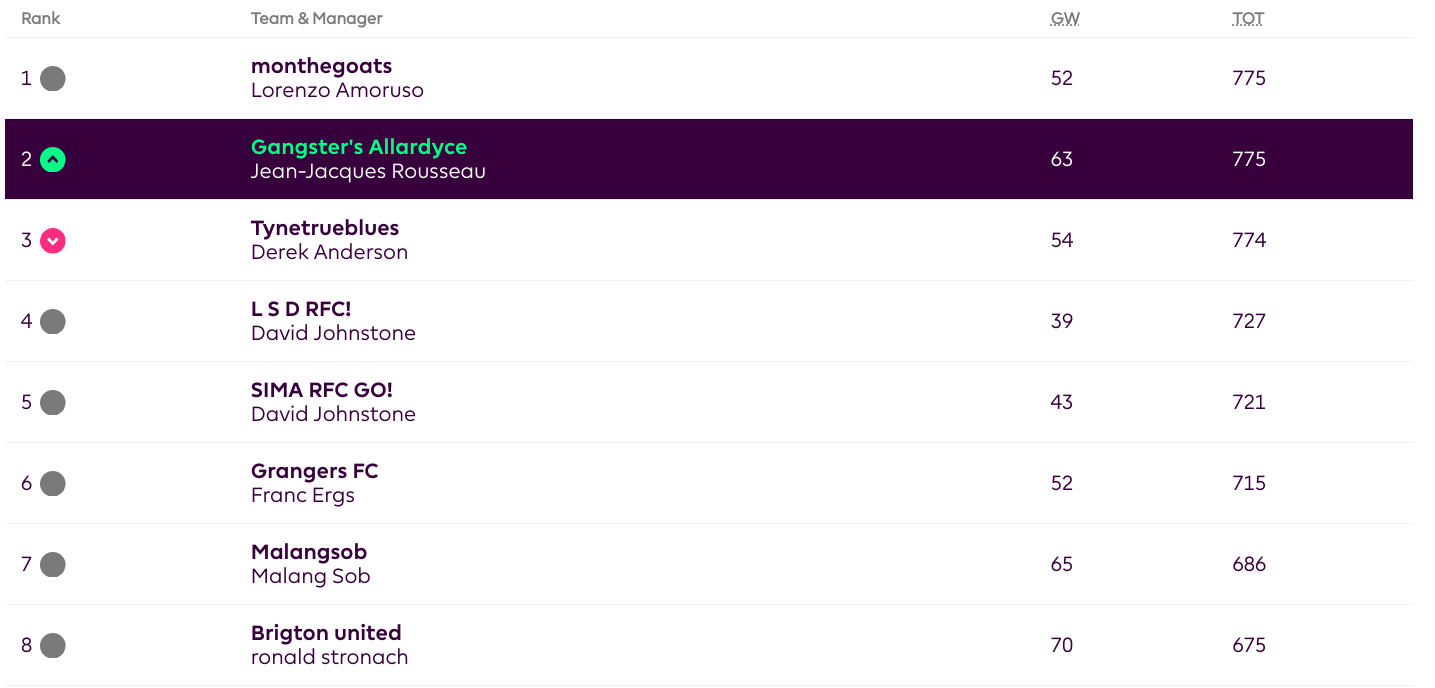This screenshot has width=1435, height=688.
Task: Open the Brigton united team
Action: [x=326, y=633]
